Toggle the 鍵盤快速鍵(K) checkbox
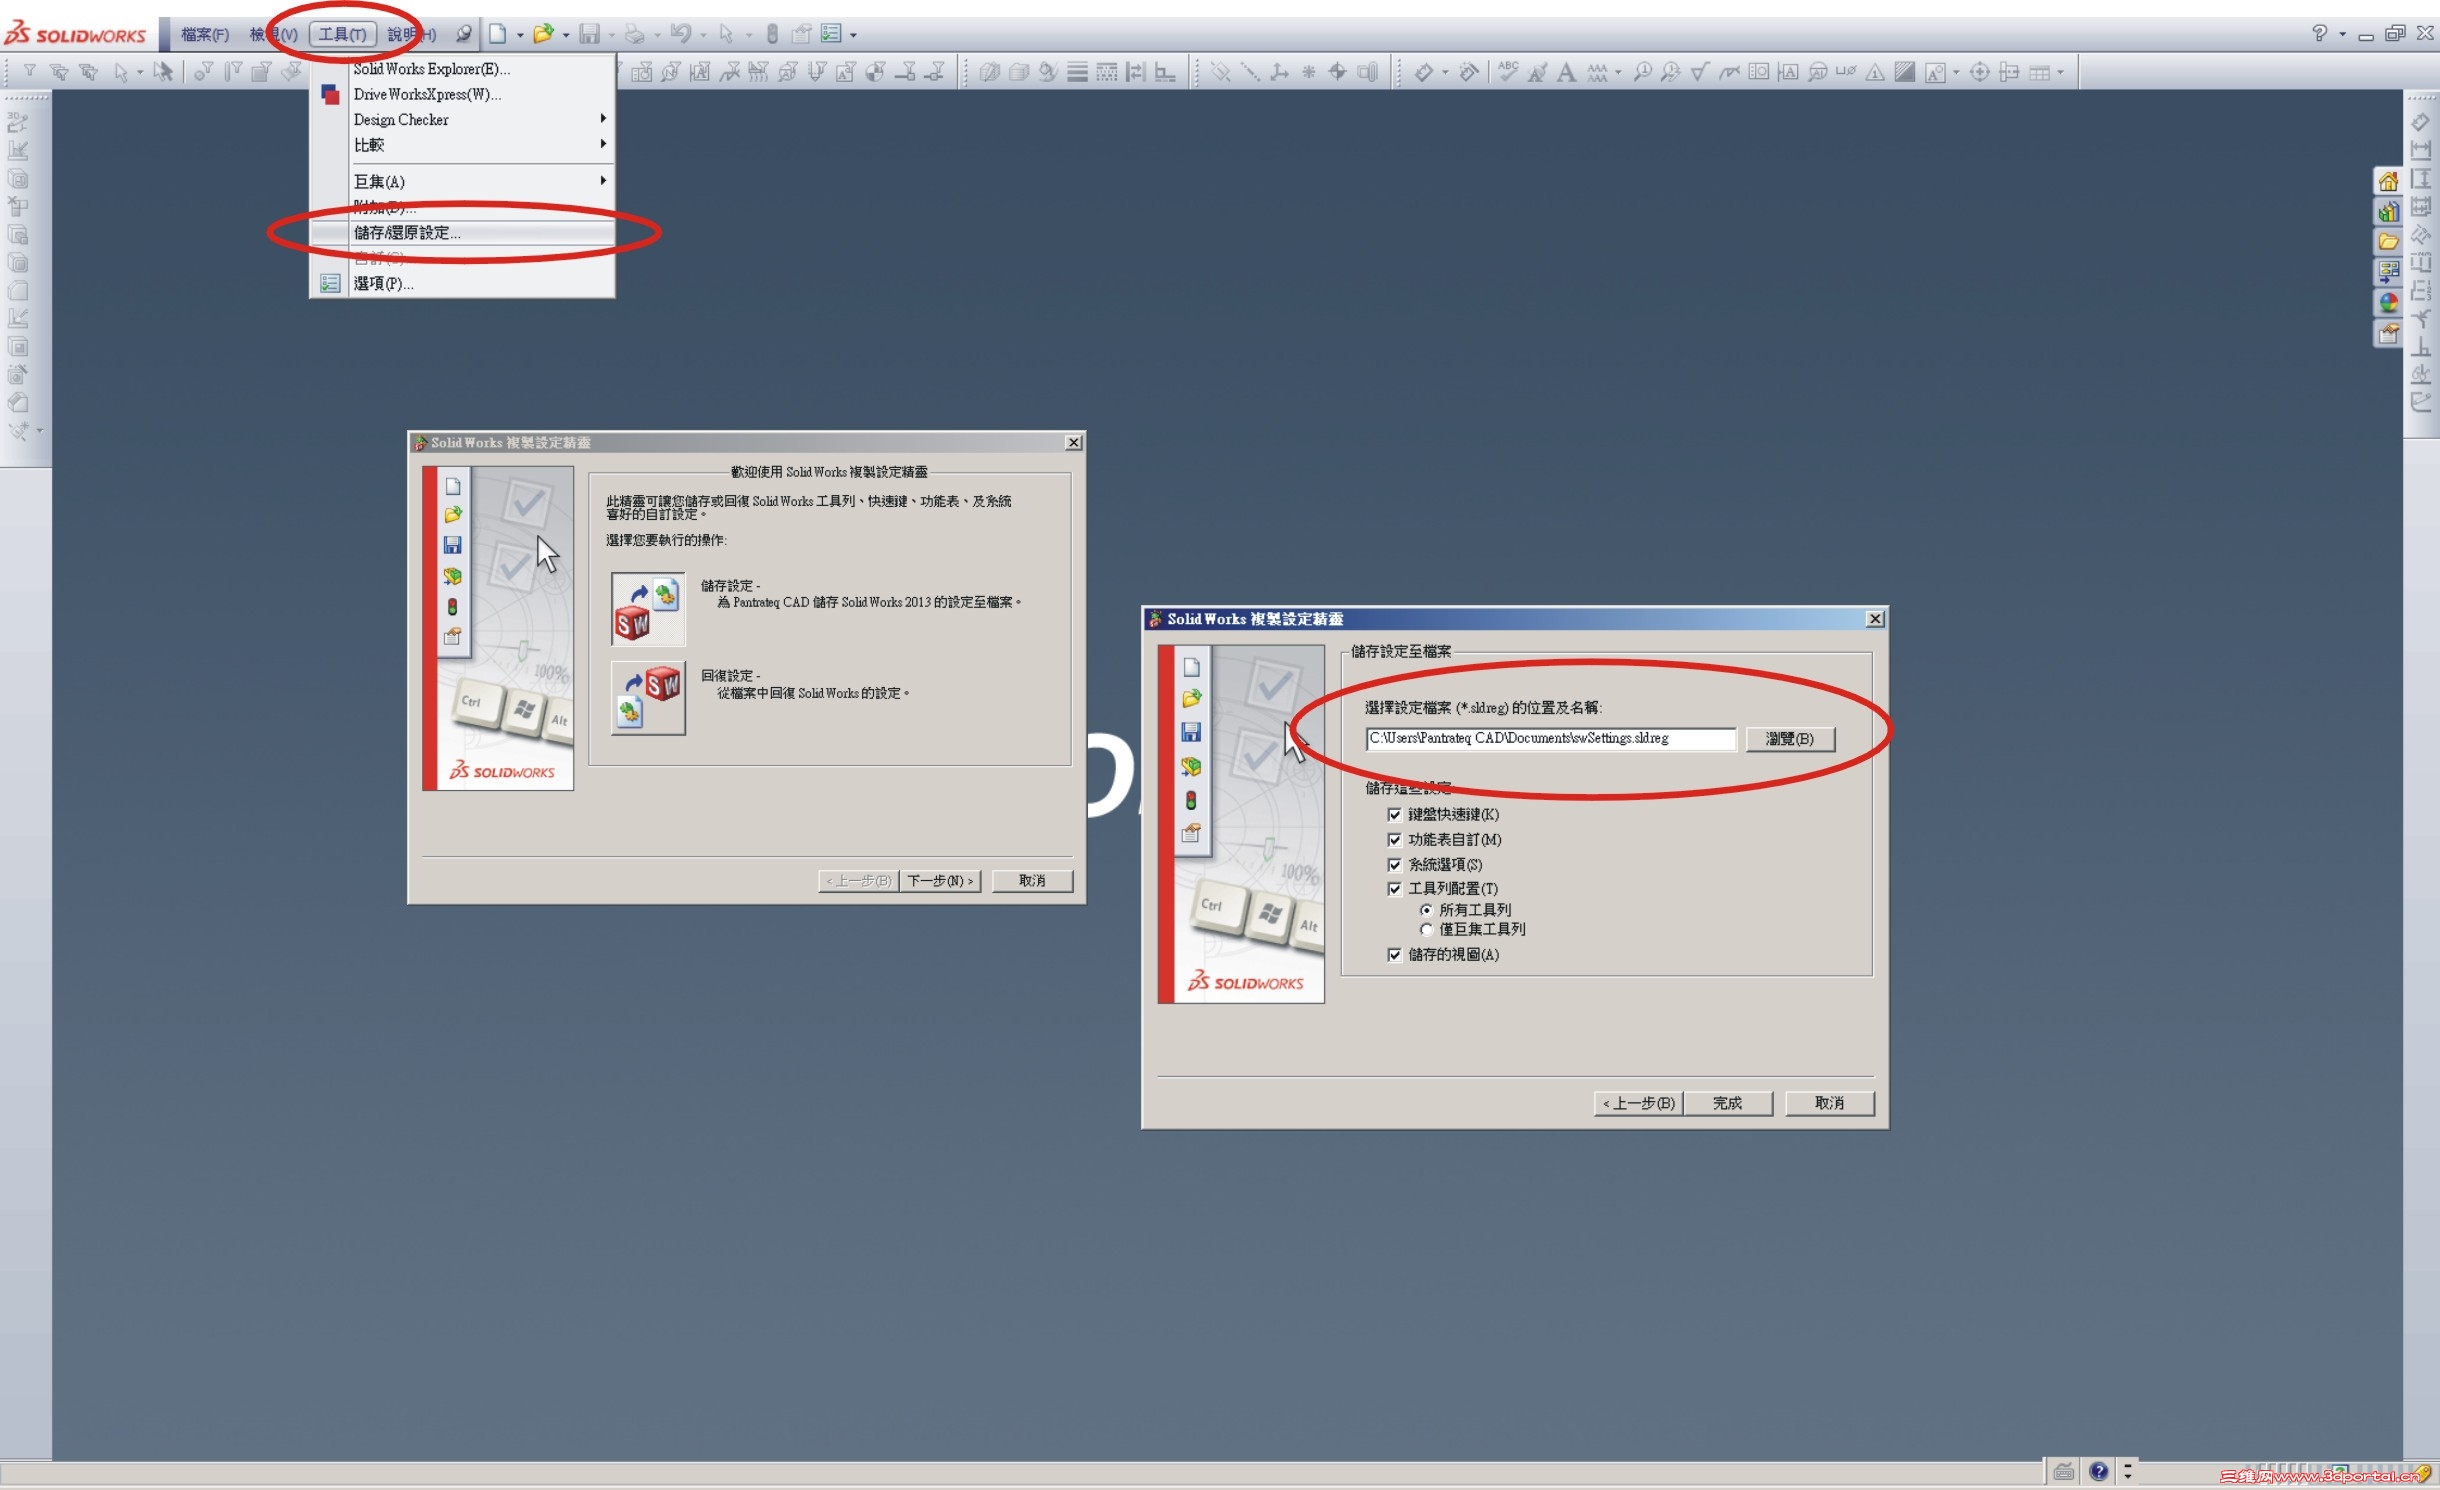 (x=1394, y=815)
